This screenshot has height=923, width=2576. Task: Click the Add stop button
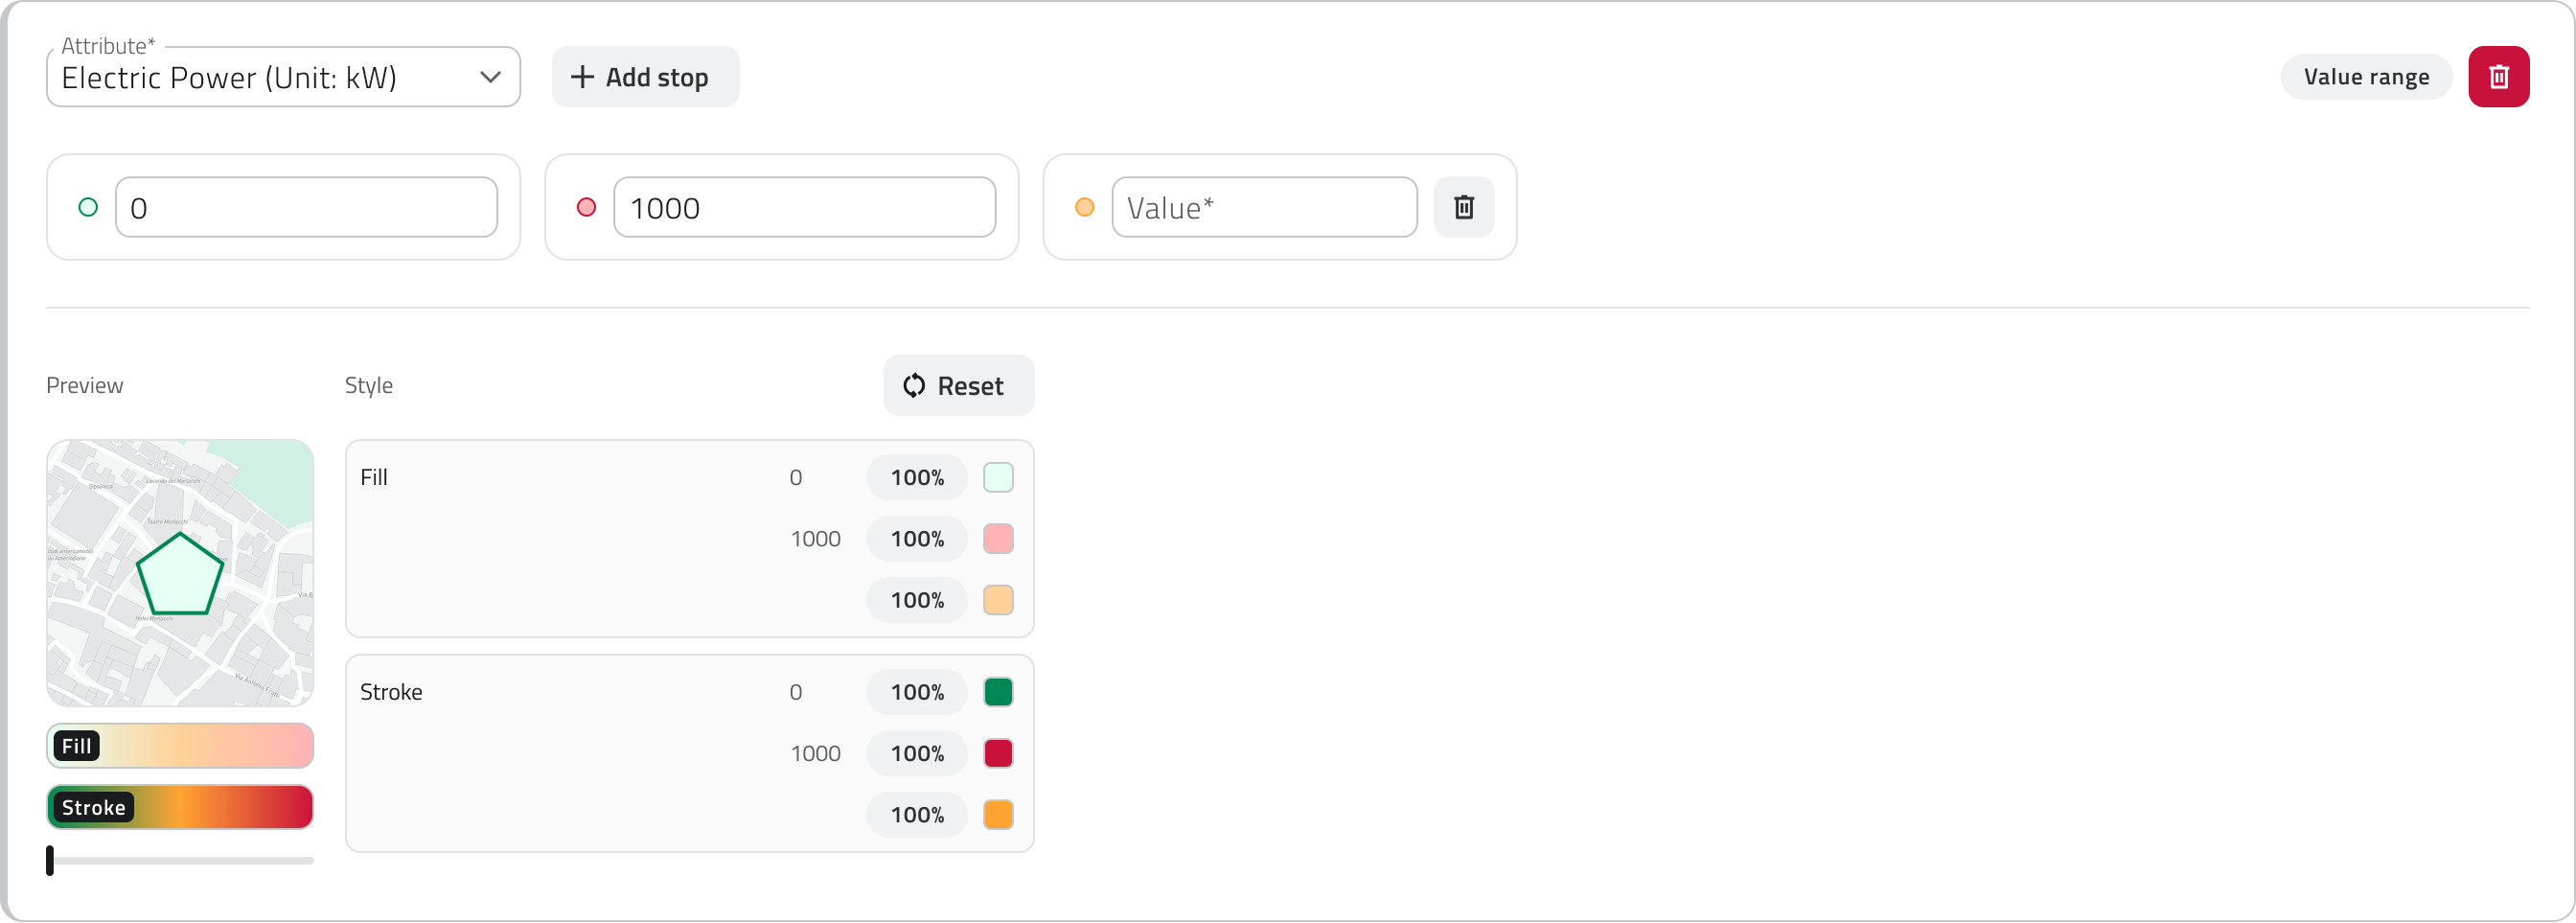pyautogui.click(x=645, y=77)
